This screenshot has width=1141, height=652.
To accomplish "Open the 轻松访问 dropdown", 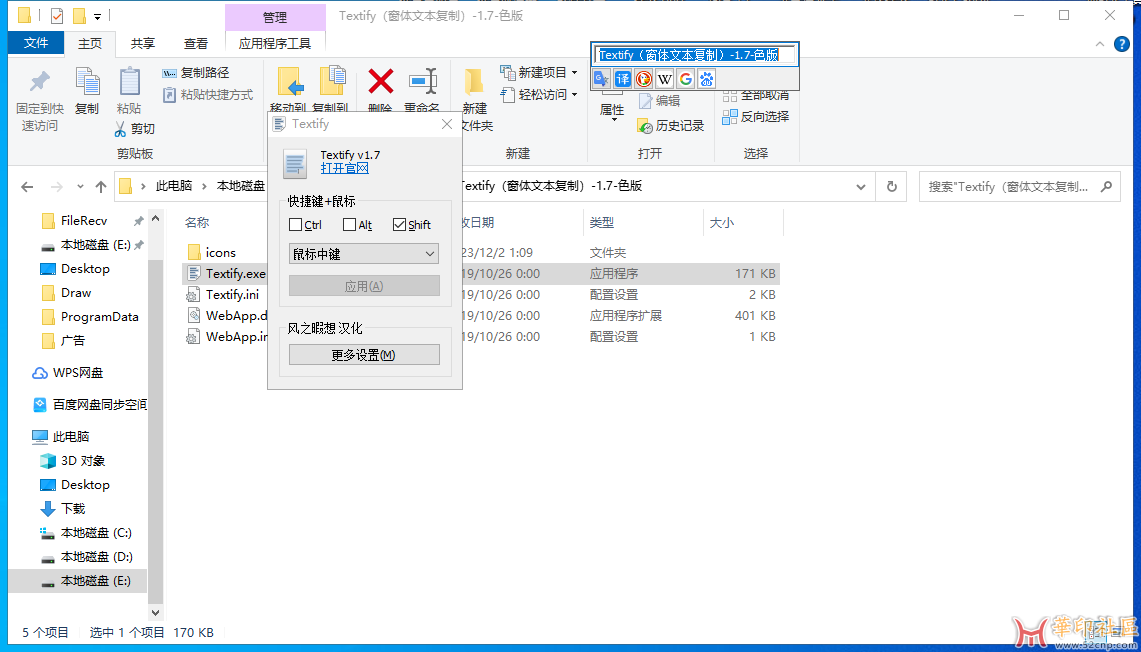I will (x=539, y=95).
